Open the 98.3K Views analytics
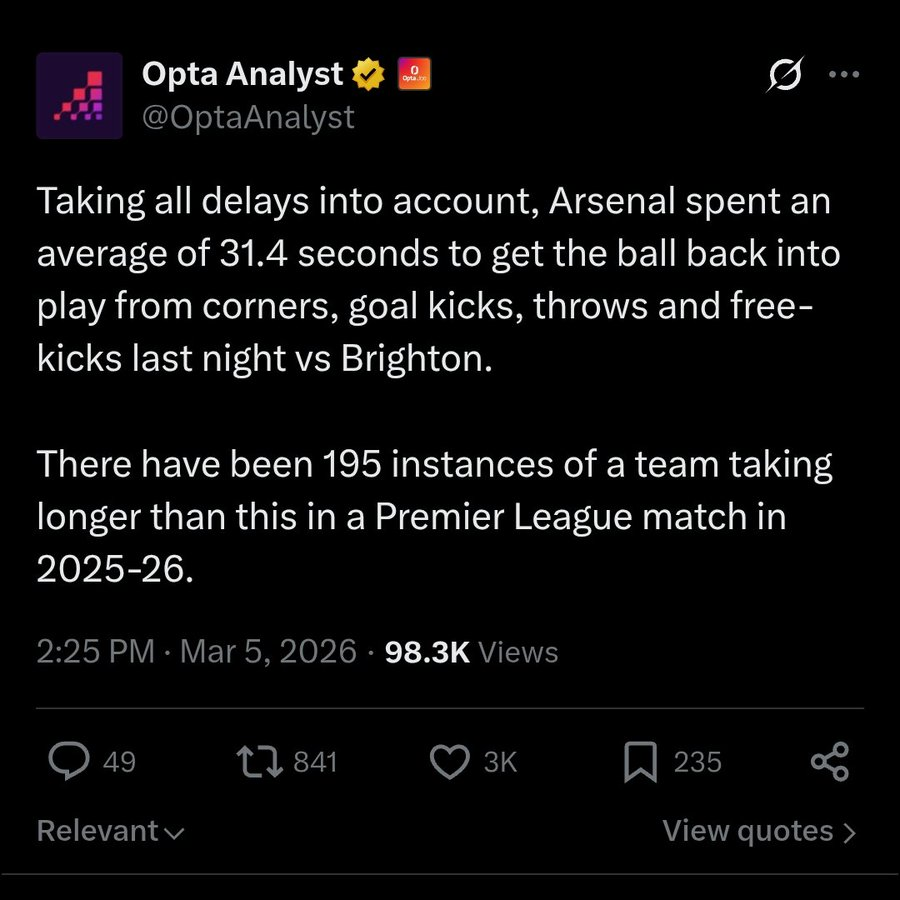Image resolution: width=900 pixels, height=900 pixels. [x=471, y=651]
